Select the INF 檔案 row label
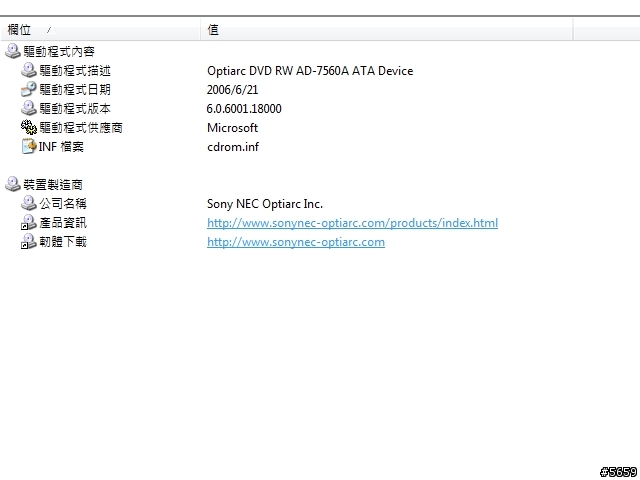This screenshot has height=480, width=640. point(61,147)
